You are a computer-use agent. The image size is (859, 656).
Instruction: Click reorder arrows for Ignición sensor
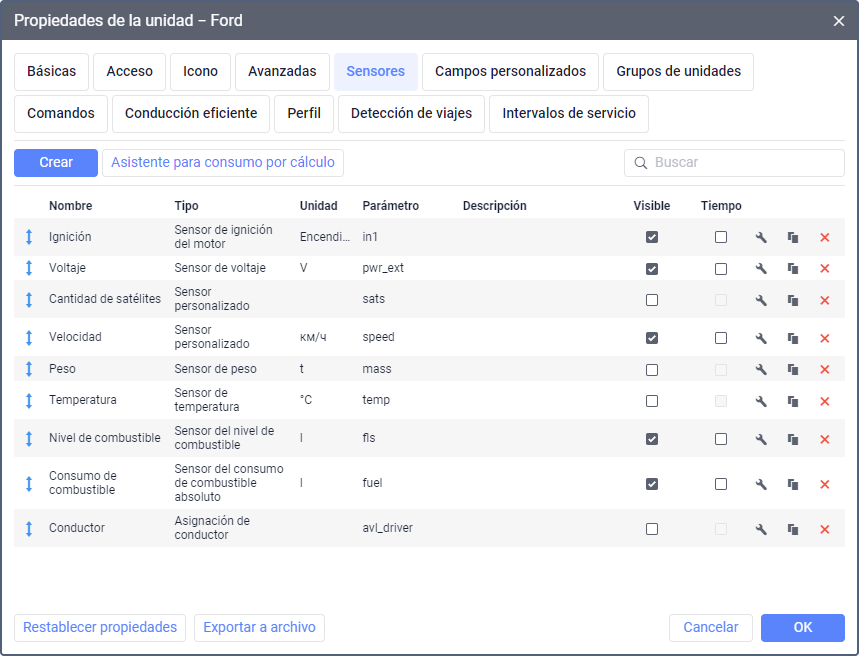point(29,237)
